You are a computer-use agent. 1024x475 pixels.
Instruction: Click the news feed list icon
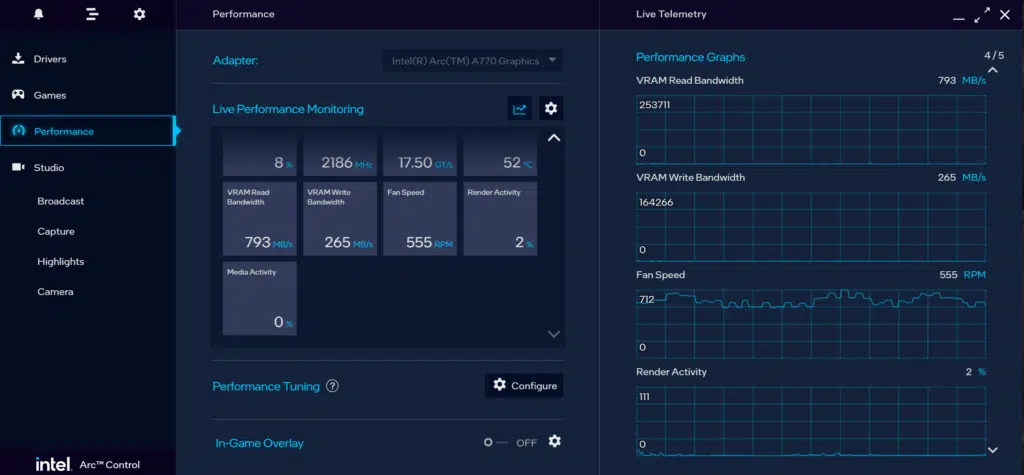tap(92, 14)
